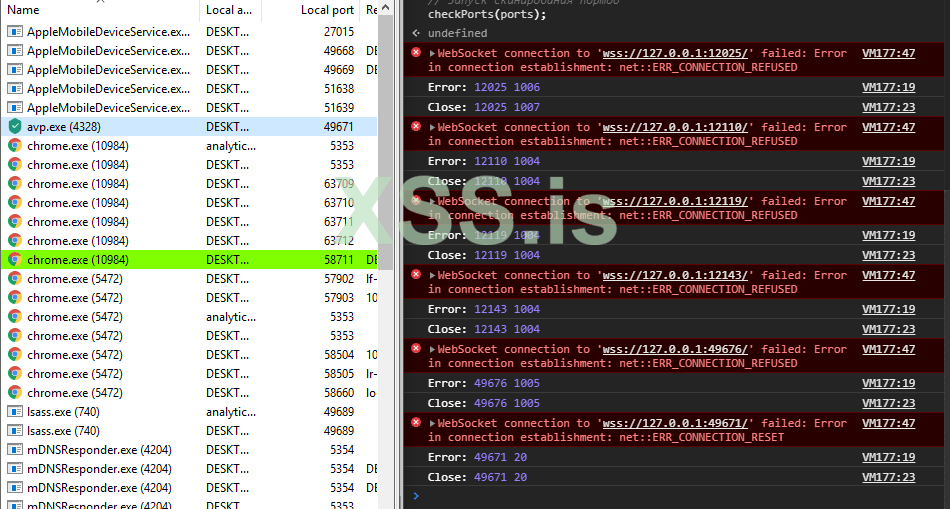Click port 27015 in the AppleMobileDeviceService row
This screenshot has height=509, width=950.
click(339, 32)
